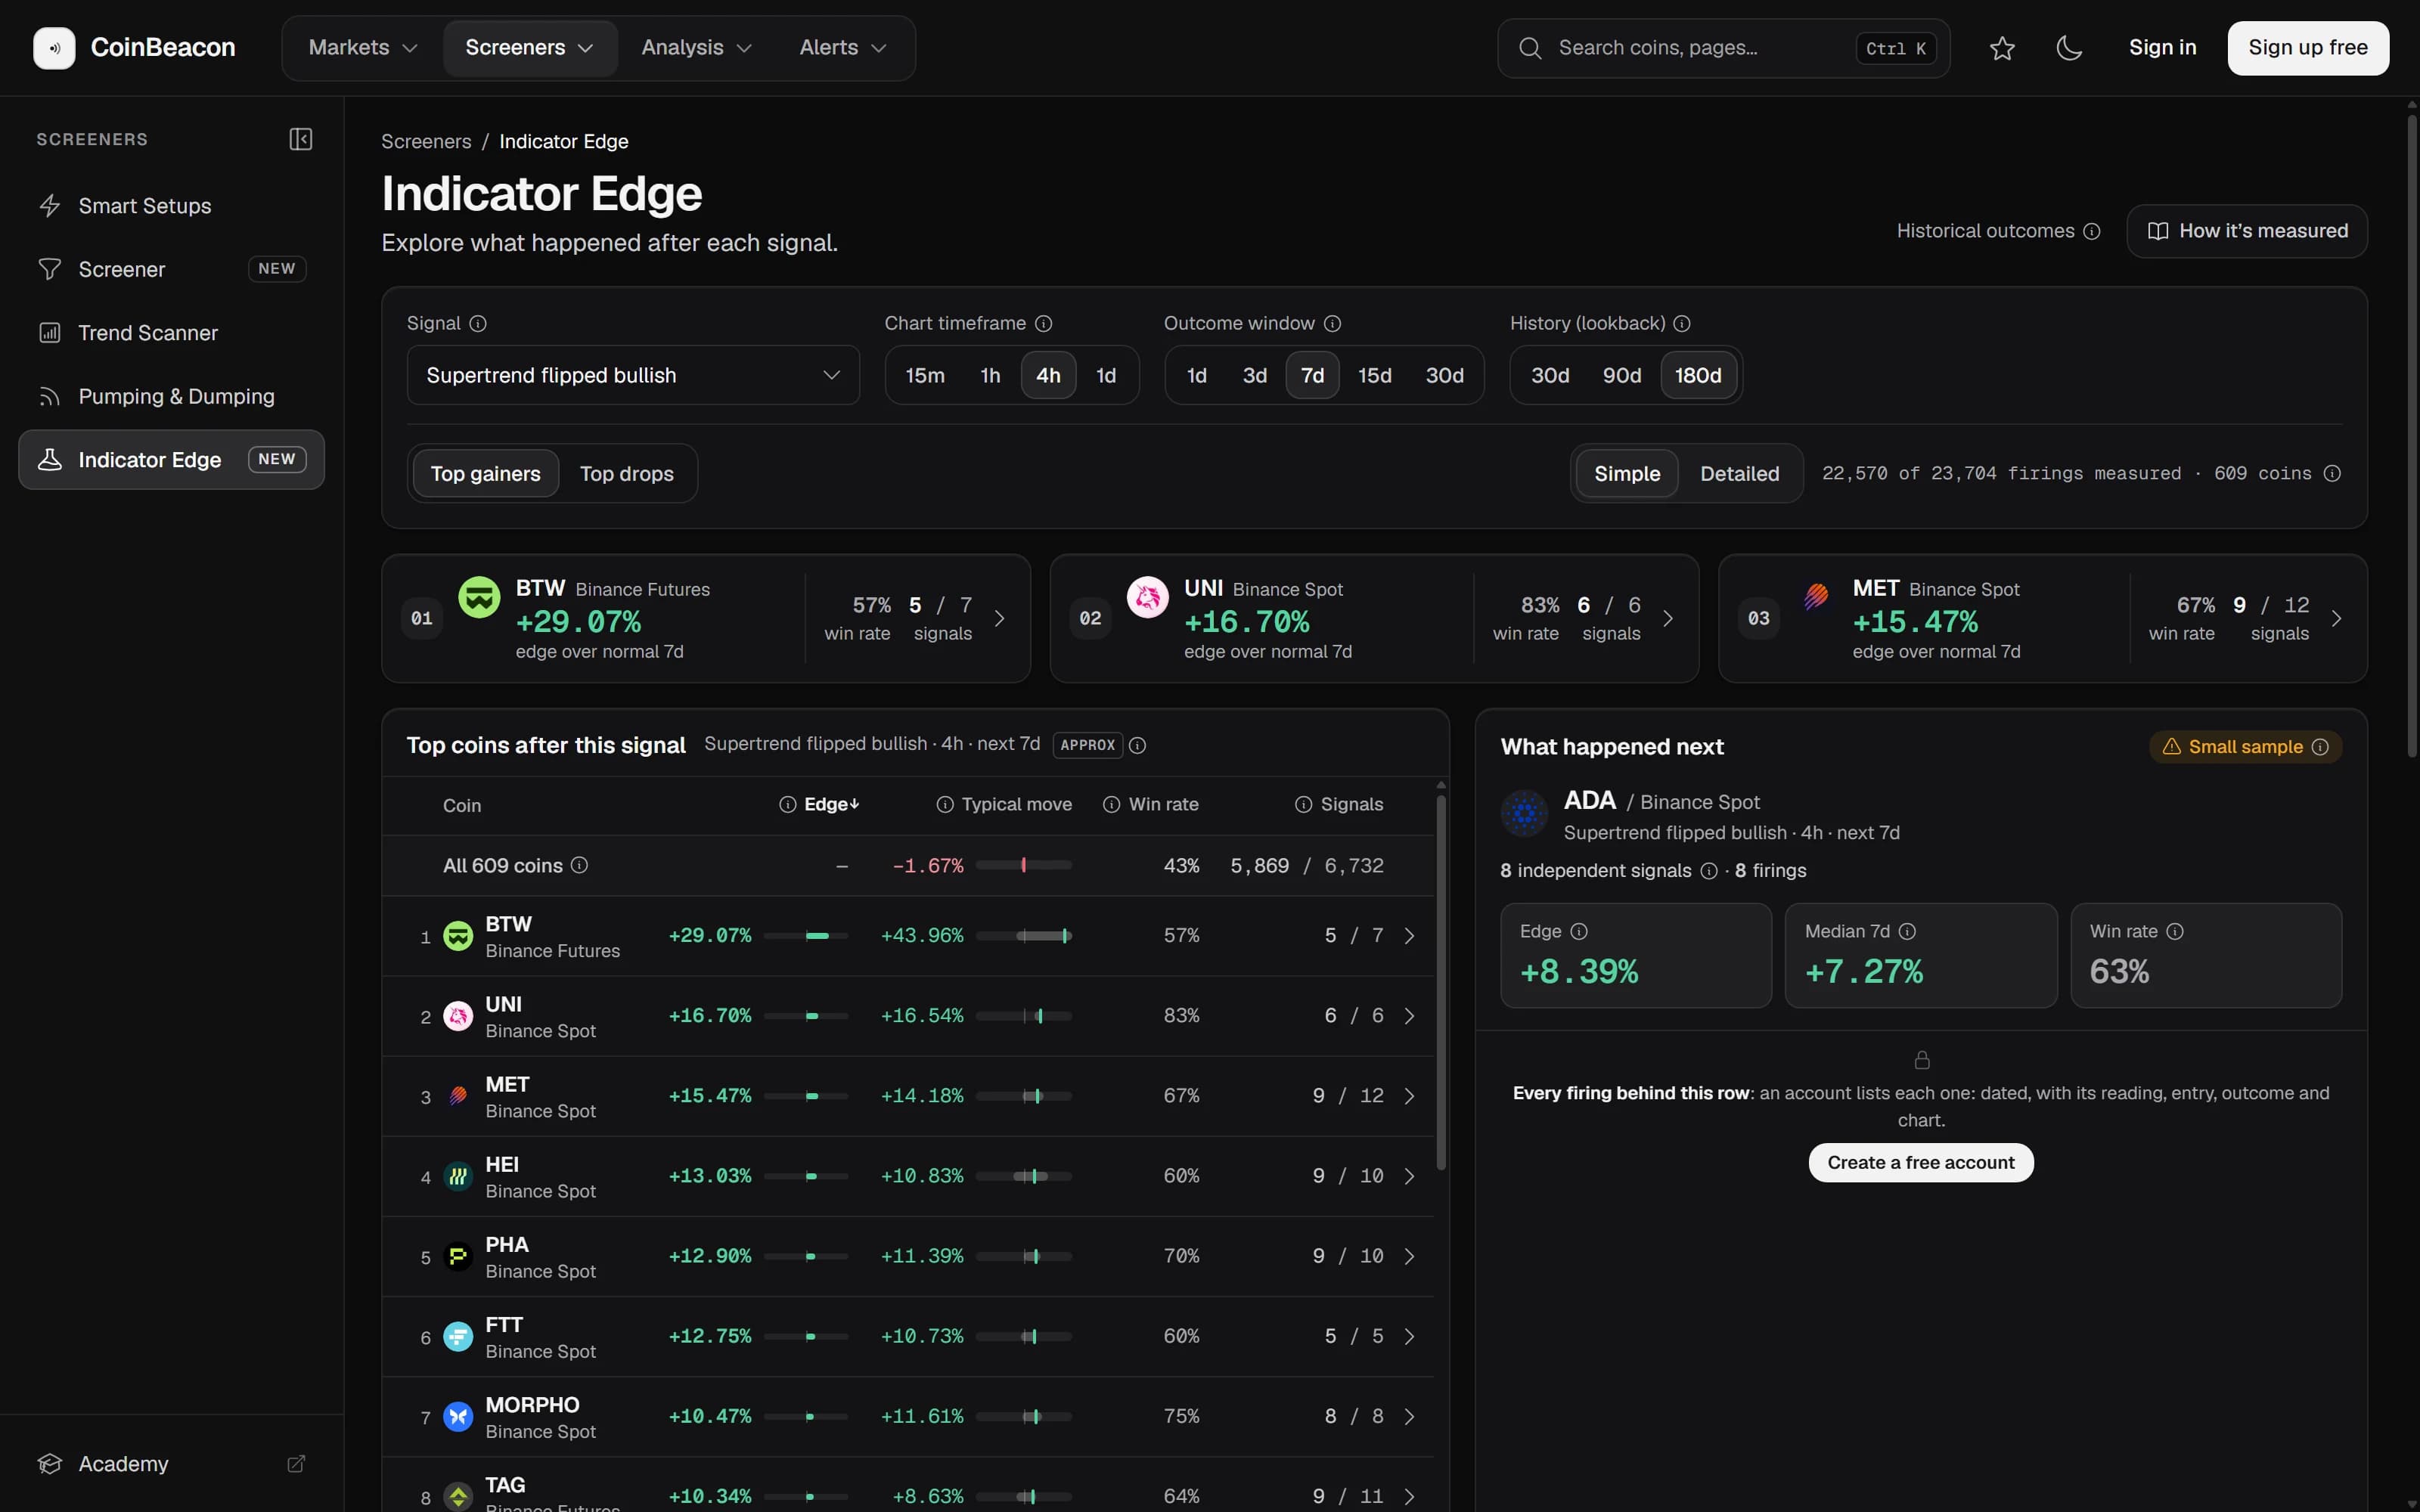The image size is (2420, 1512).
Task: Expand the Screeners menu
Action: pos(530,48)
